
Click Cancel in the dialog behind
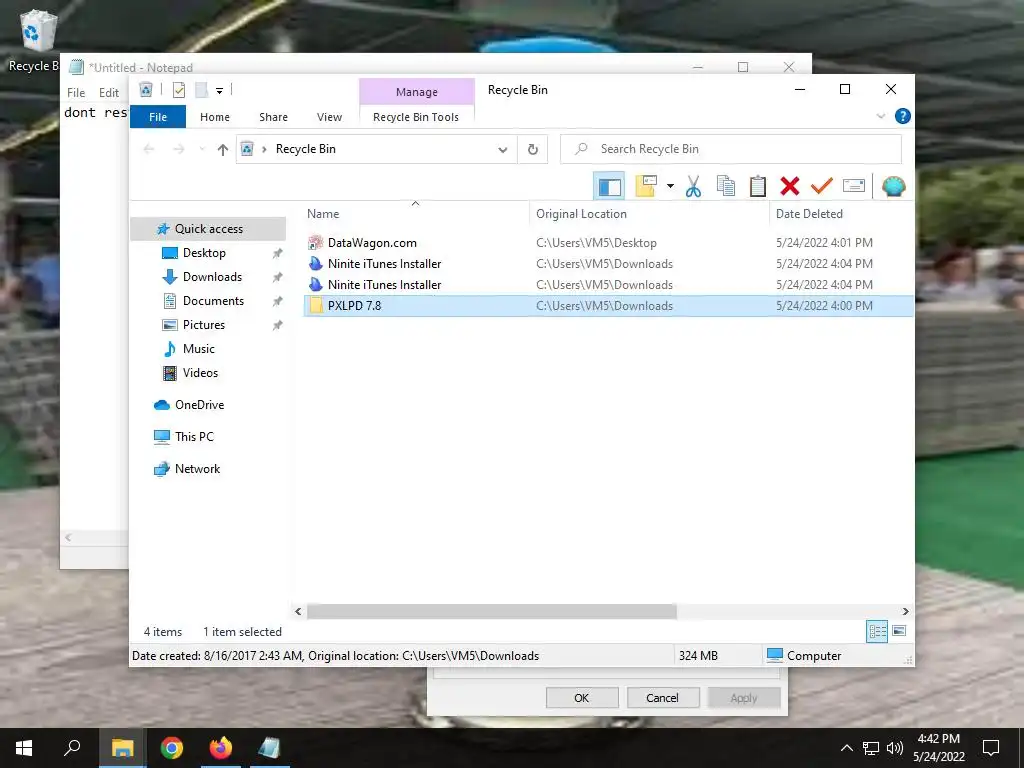click(x=662, y=698)
